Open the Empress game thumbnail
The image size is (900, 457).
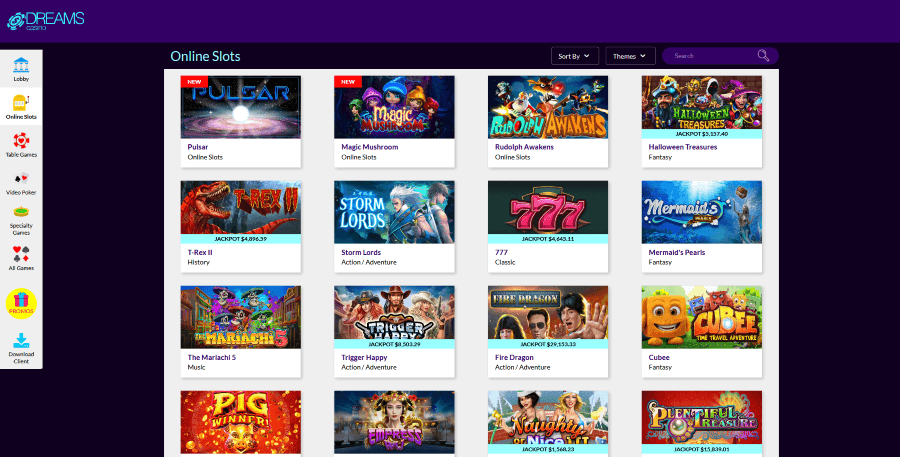click(394, 422)
